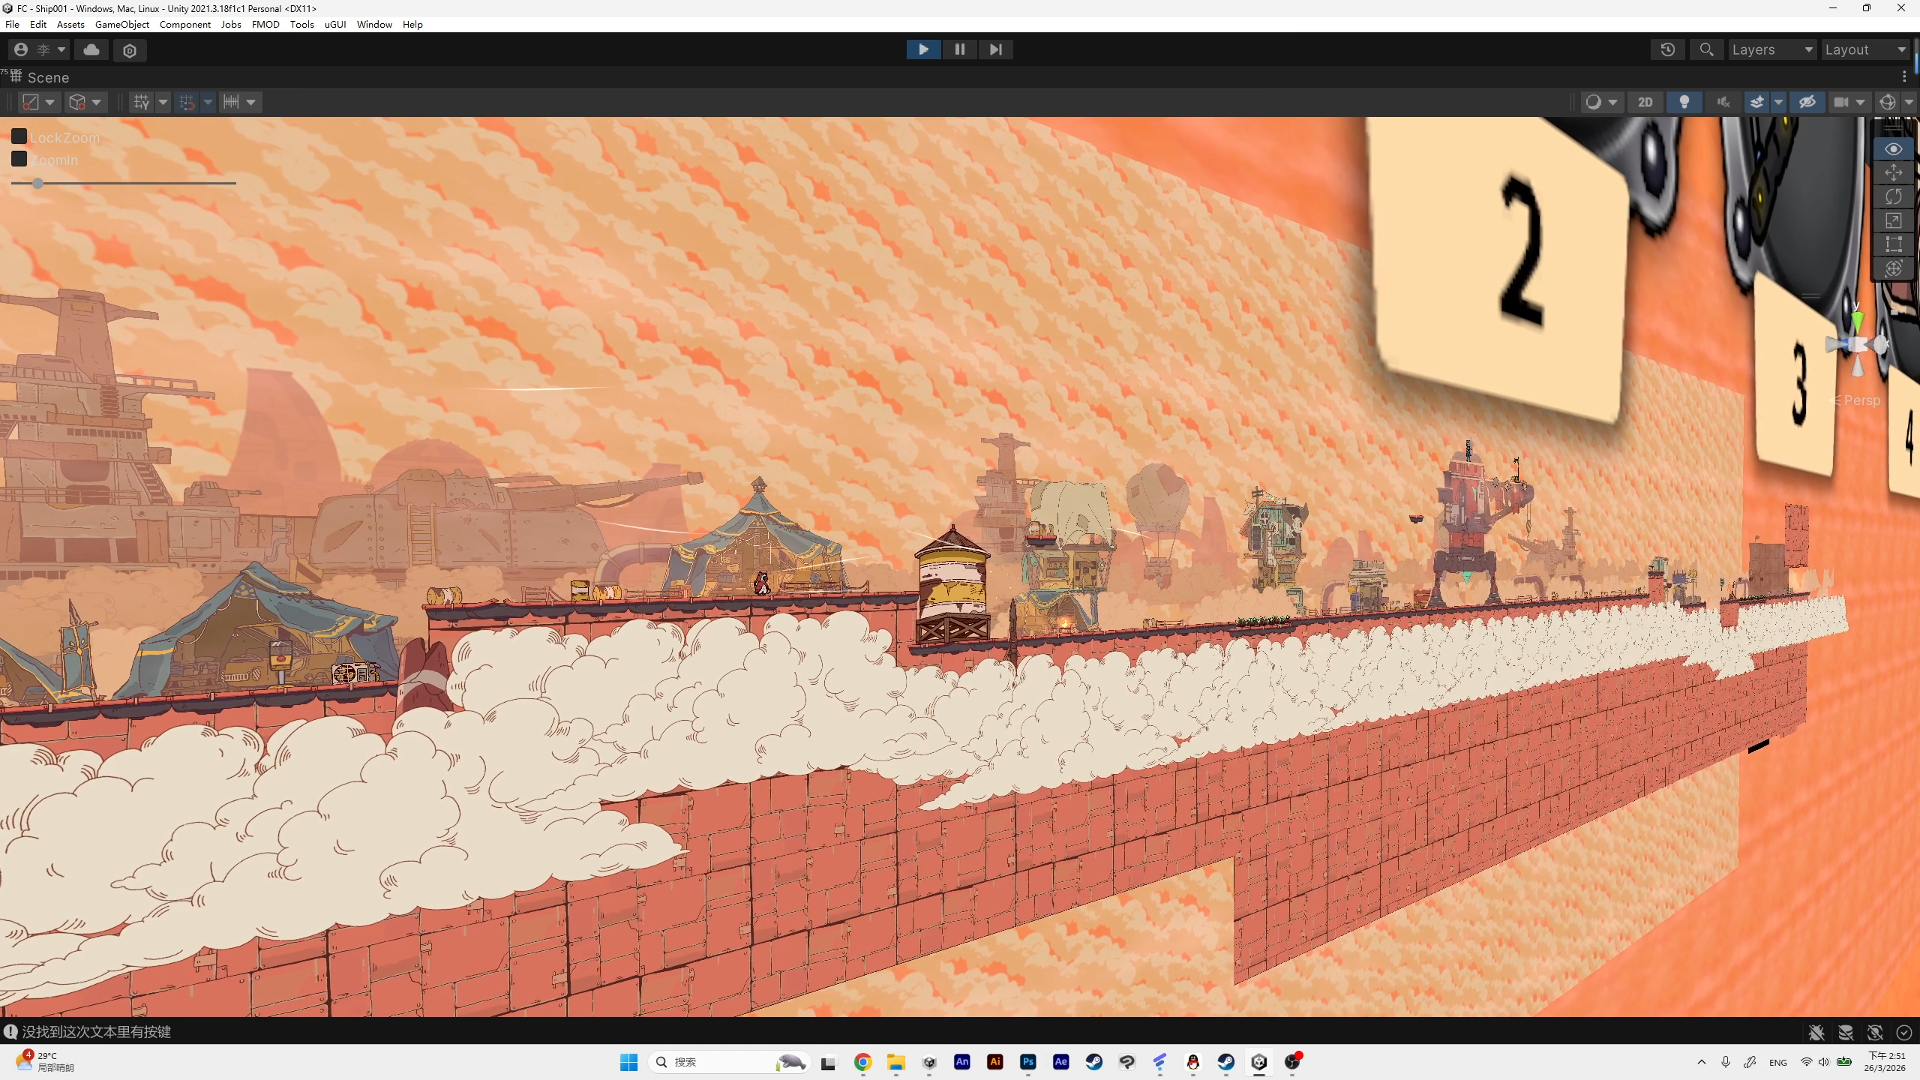Viewport: 1920px width, 1080px height.
Task: Enable the ZoomIn checkbox
Action: pyautogui.click(x=19, y=159)
